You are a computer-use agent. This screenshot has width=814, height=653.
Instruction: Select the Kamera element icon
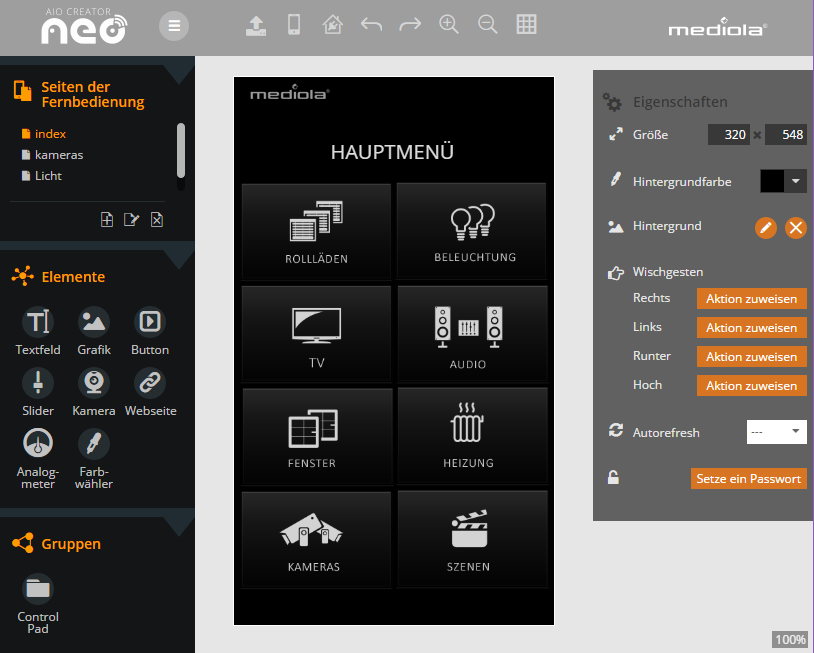click(x=94, y=382)
